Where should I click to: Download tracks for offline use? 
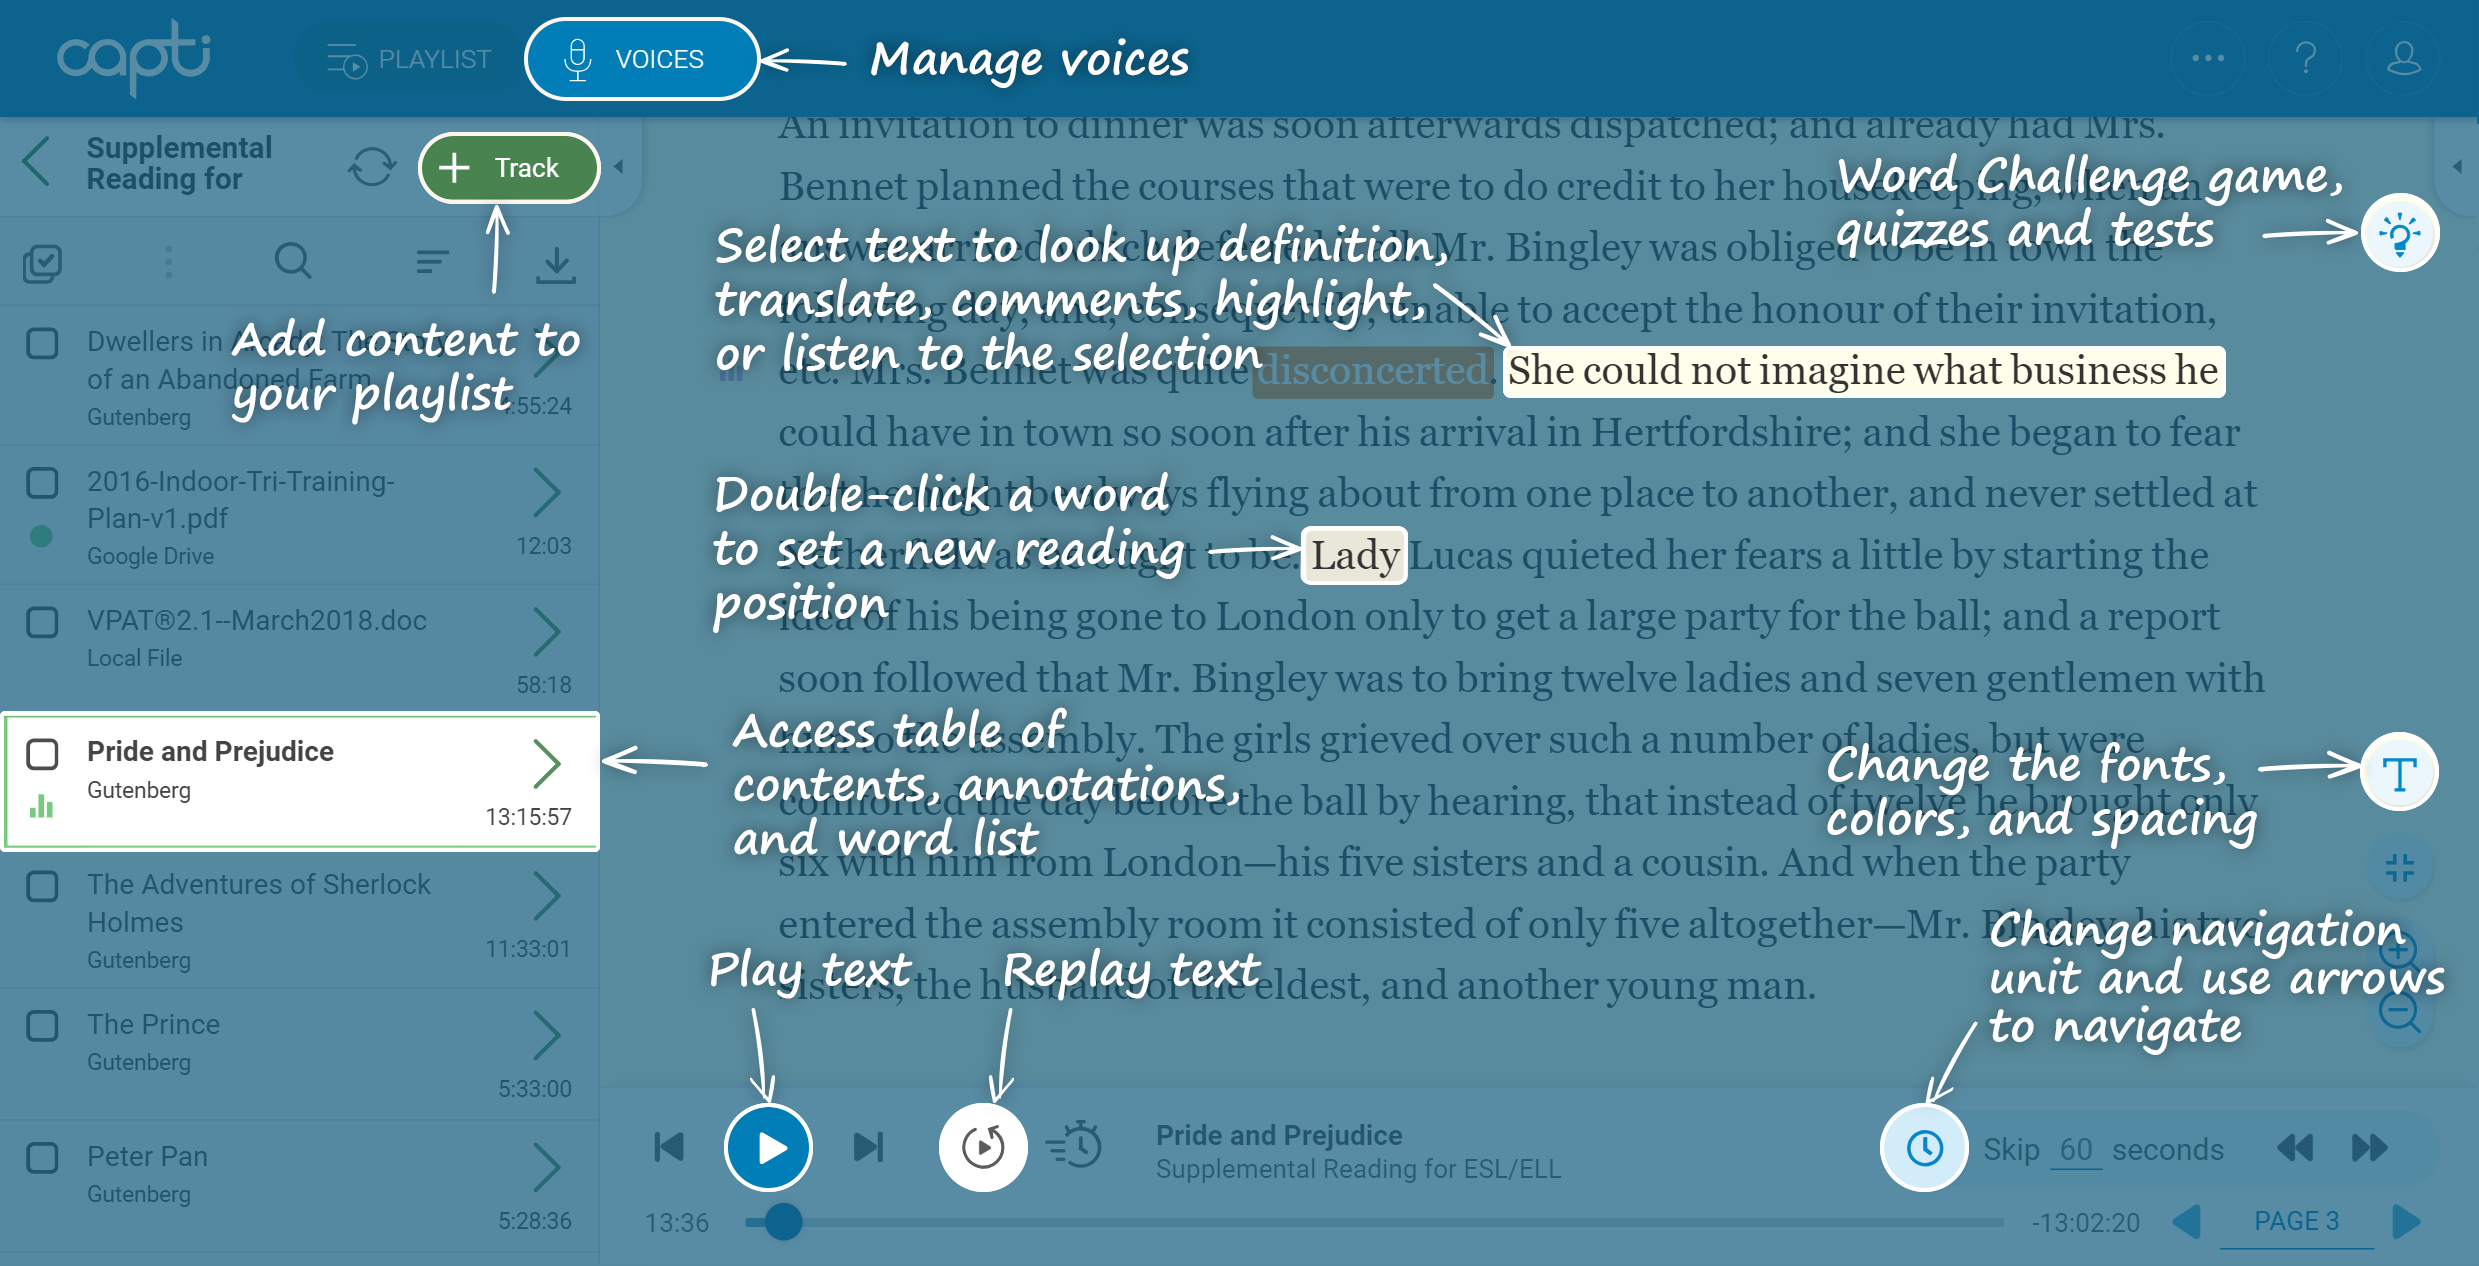point(555,264)
